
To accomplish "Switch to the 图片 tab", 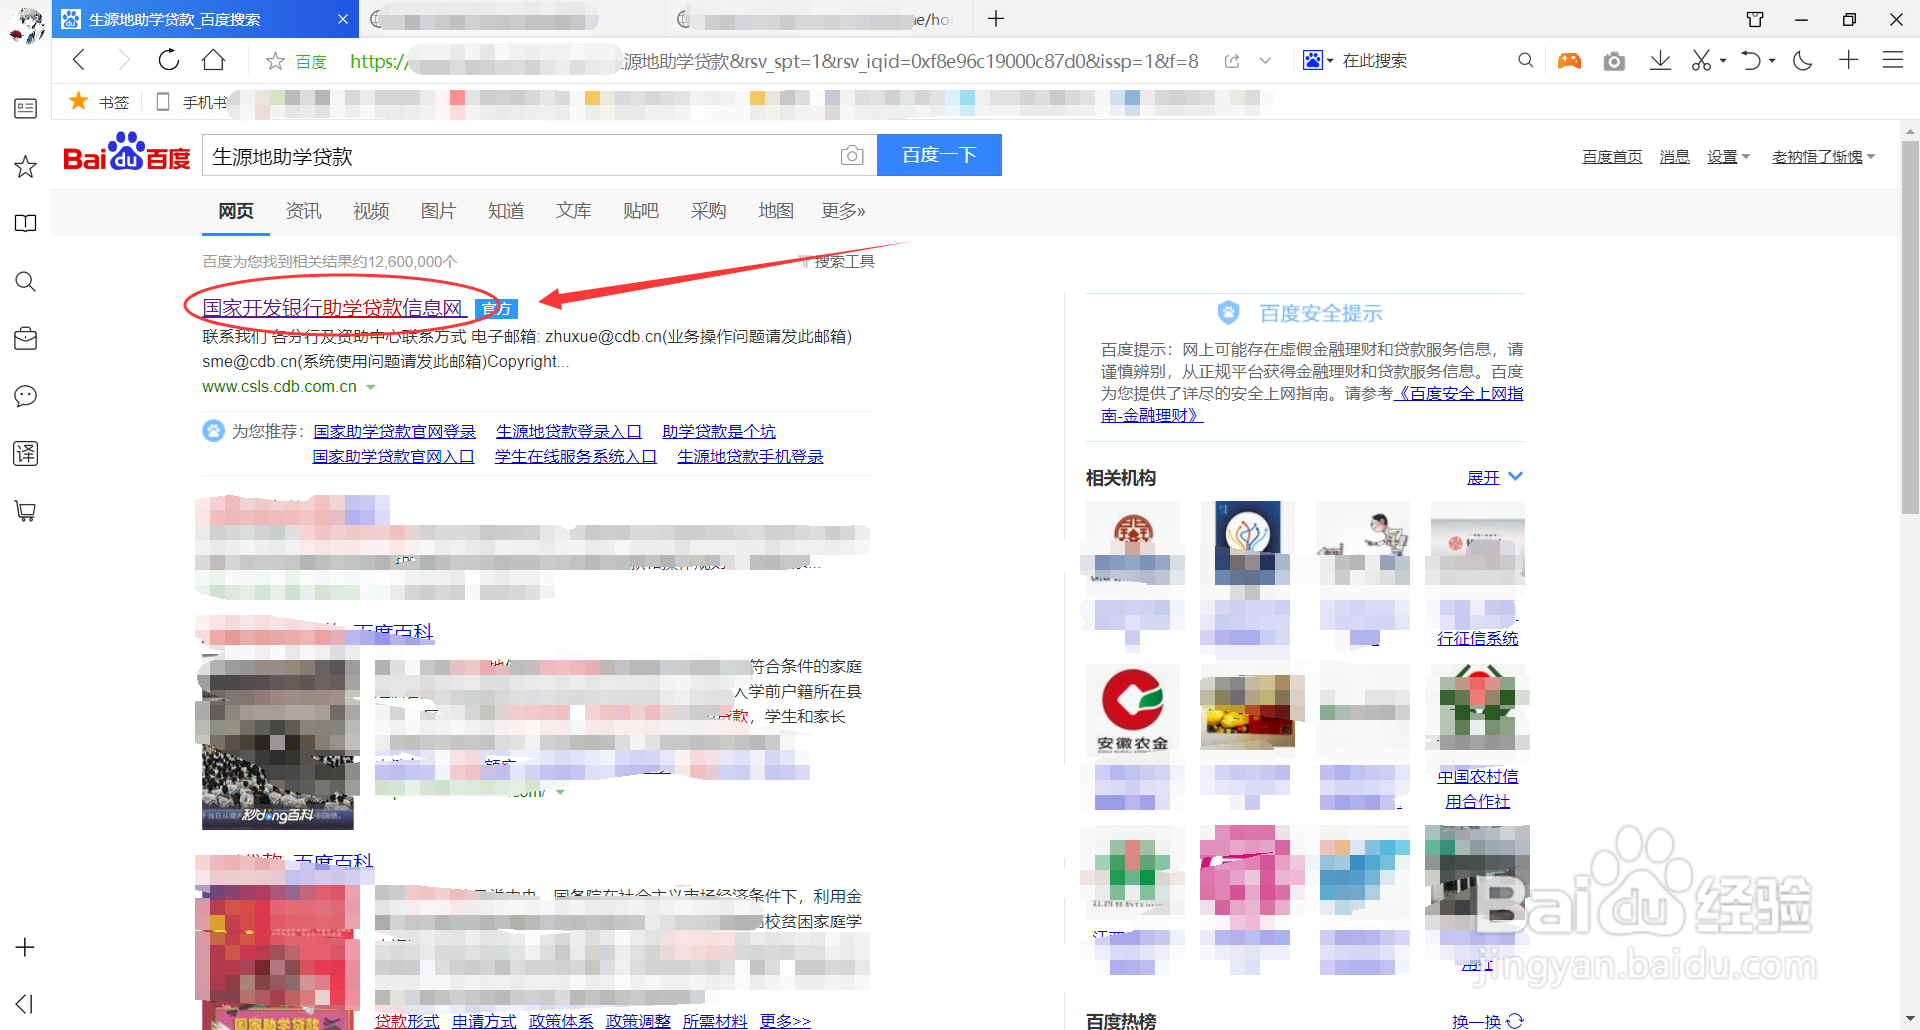I will click(x=438, y=211).
